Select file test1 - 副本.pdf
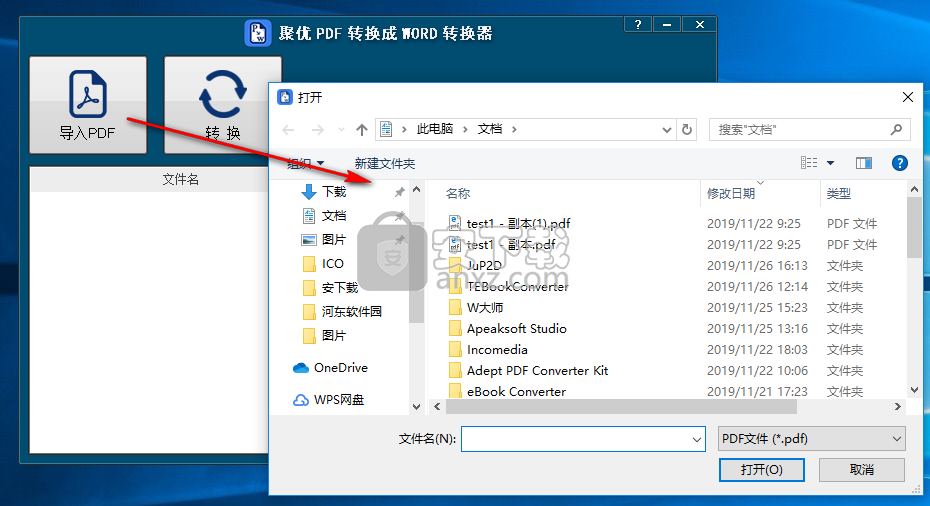 tap(511, 244)
